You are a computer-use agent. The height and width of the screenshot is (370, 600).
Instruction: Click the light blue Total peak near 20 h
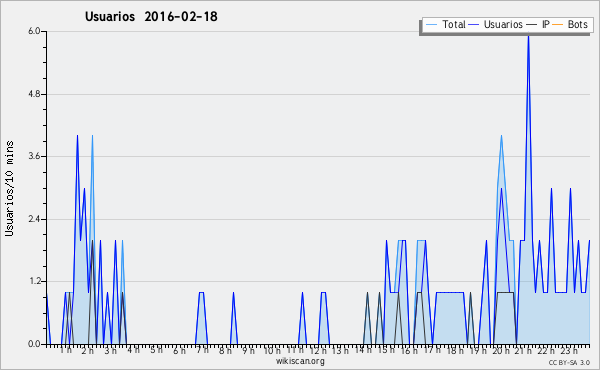pos(501,137)
